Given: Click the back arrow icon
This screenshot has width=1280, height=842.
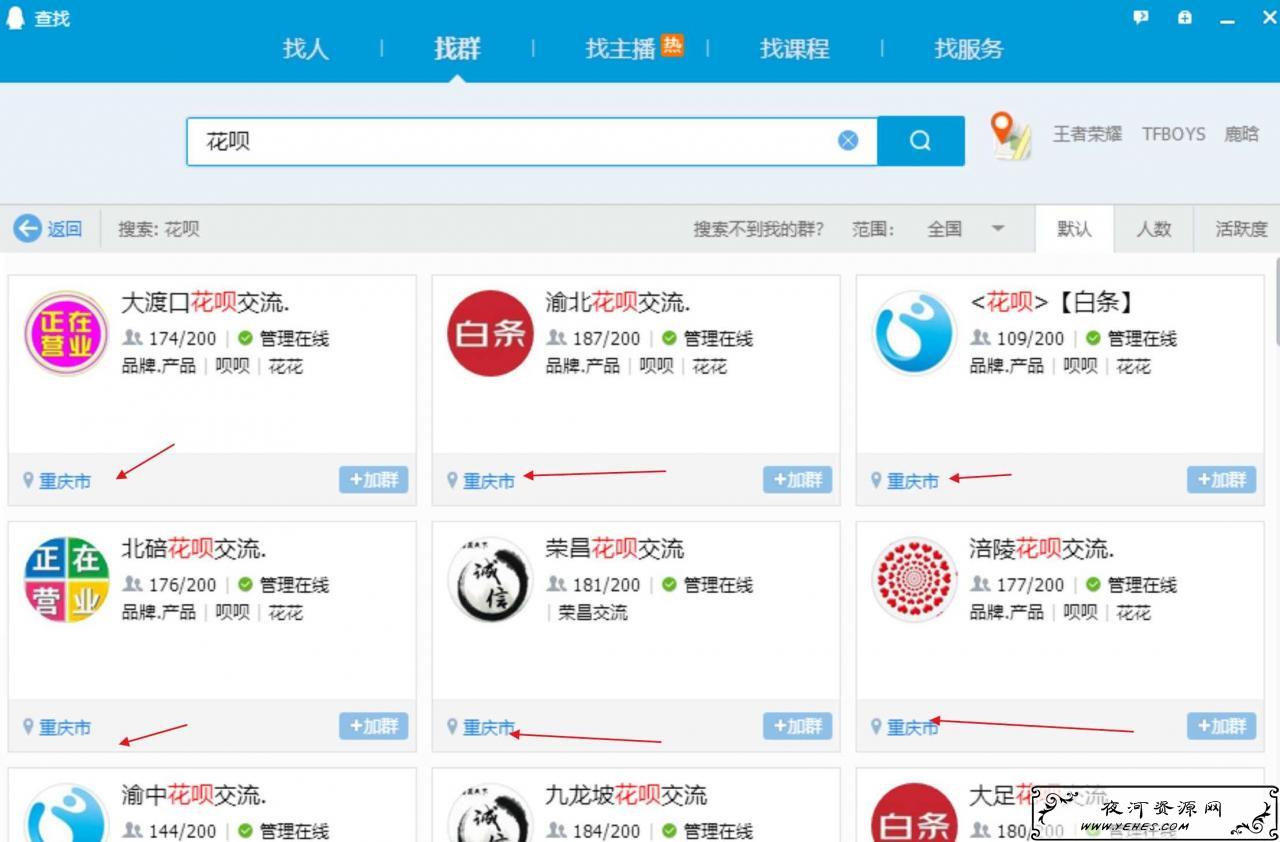Looking at the screenshot, I should point(27,229).
